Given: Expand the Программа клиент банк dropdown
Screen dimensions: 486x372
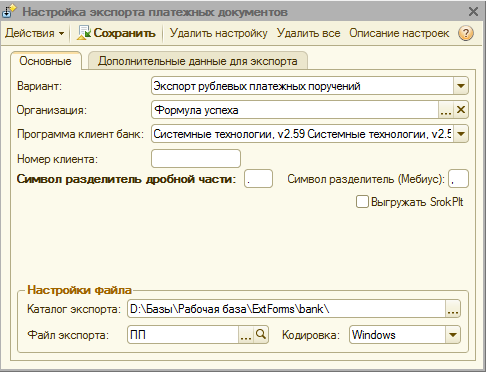Looking at the screenshot, I should coord(461,134).
